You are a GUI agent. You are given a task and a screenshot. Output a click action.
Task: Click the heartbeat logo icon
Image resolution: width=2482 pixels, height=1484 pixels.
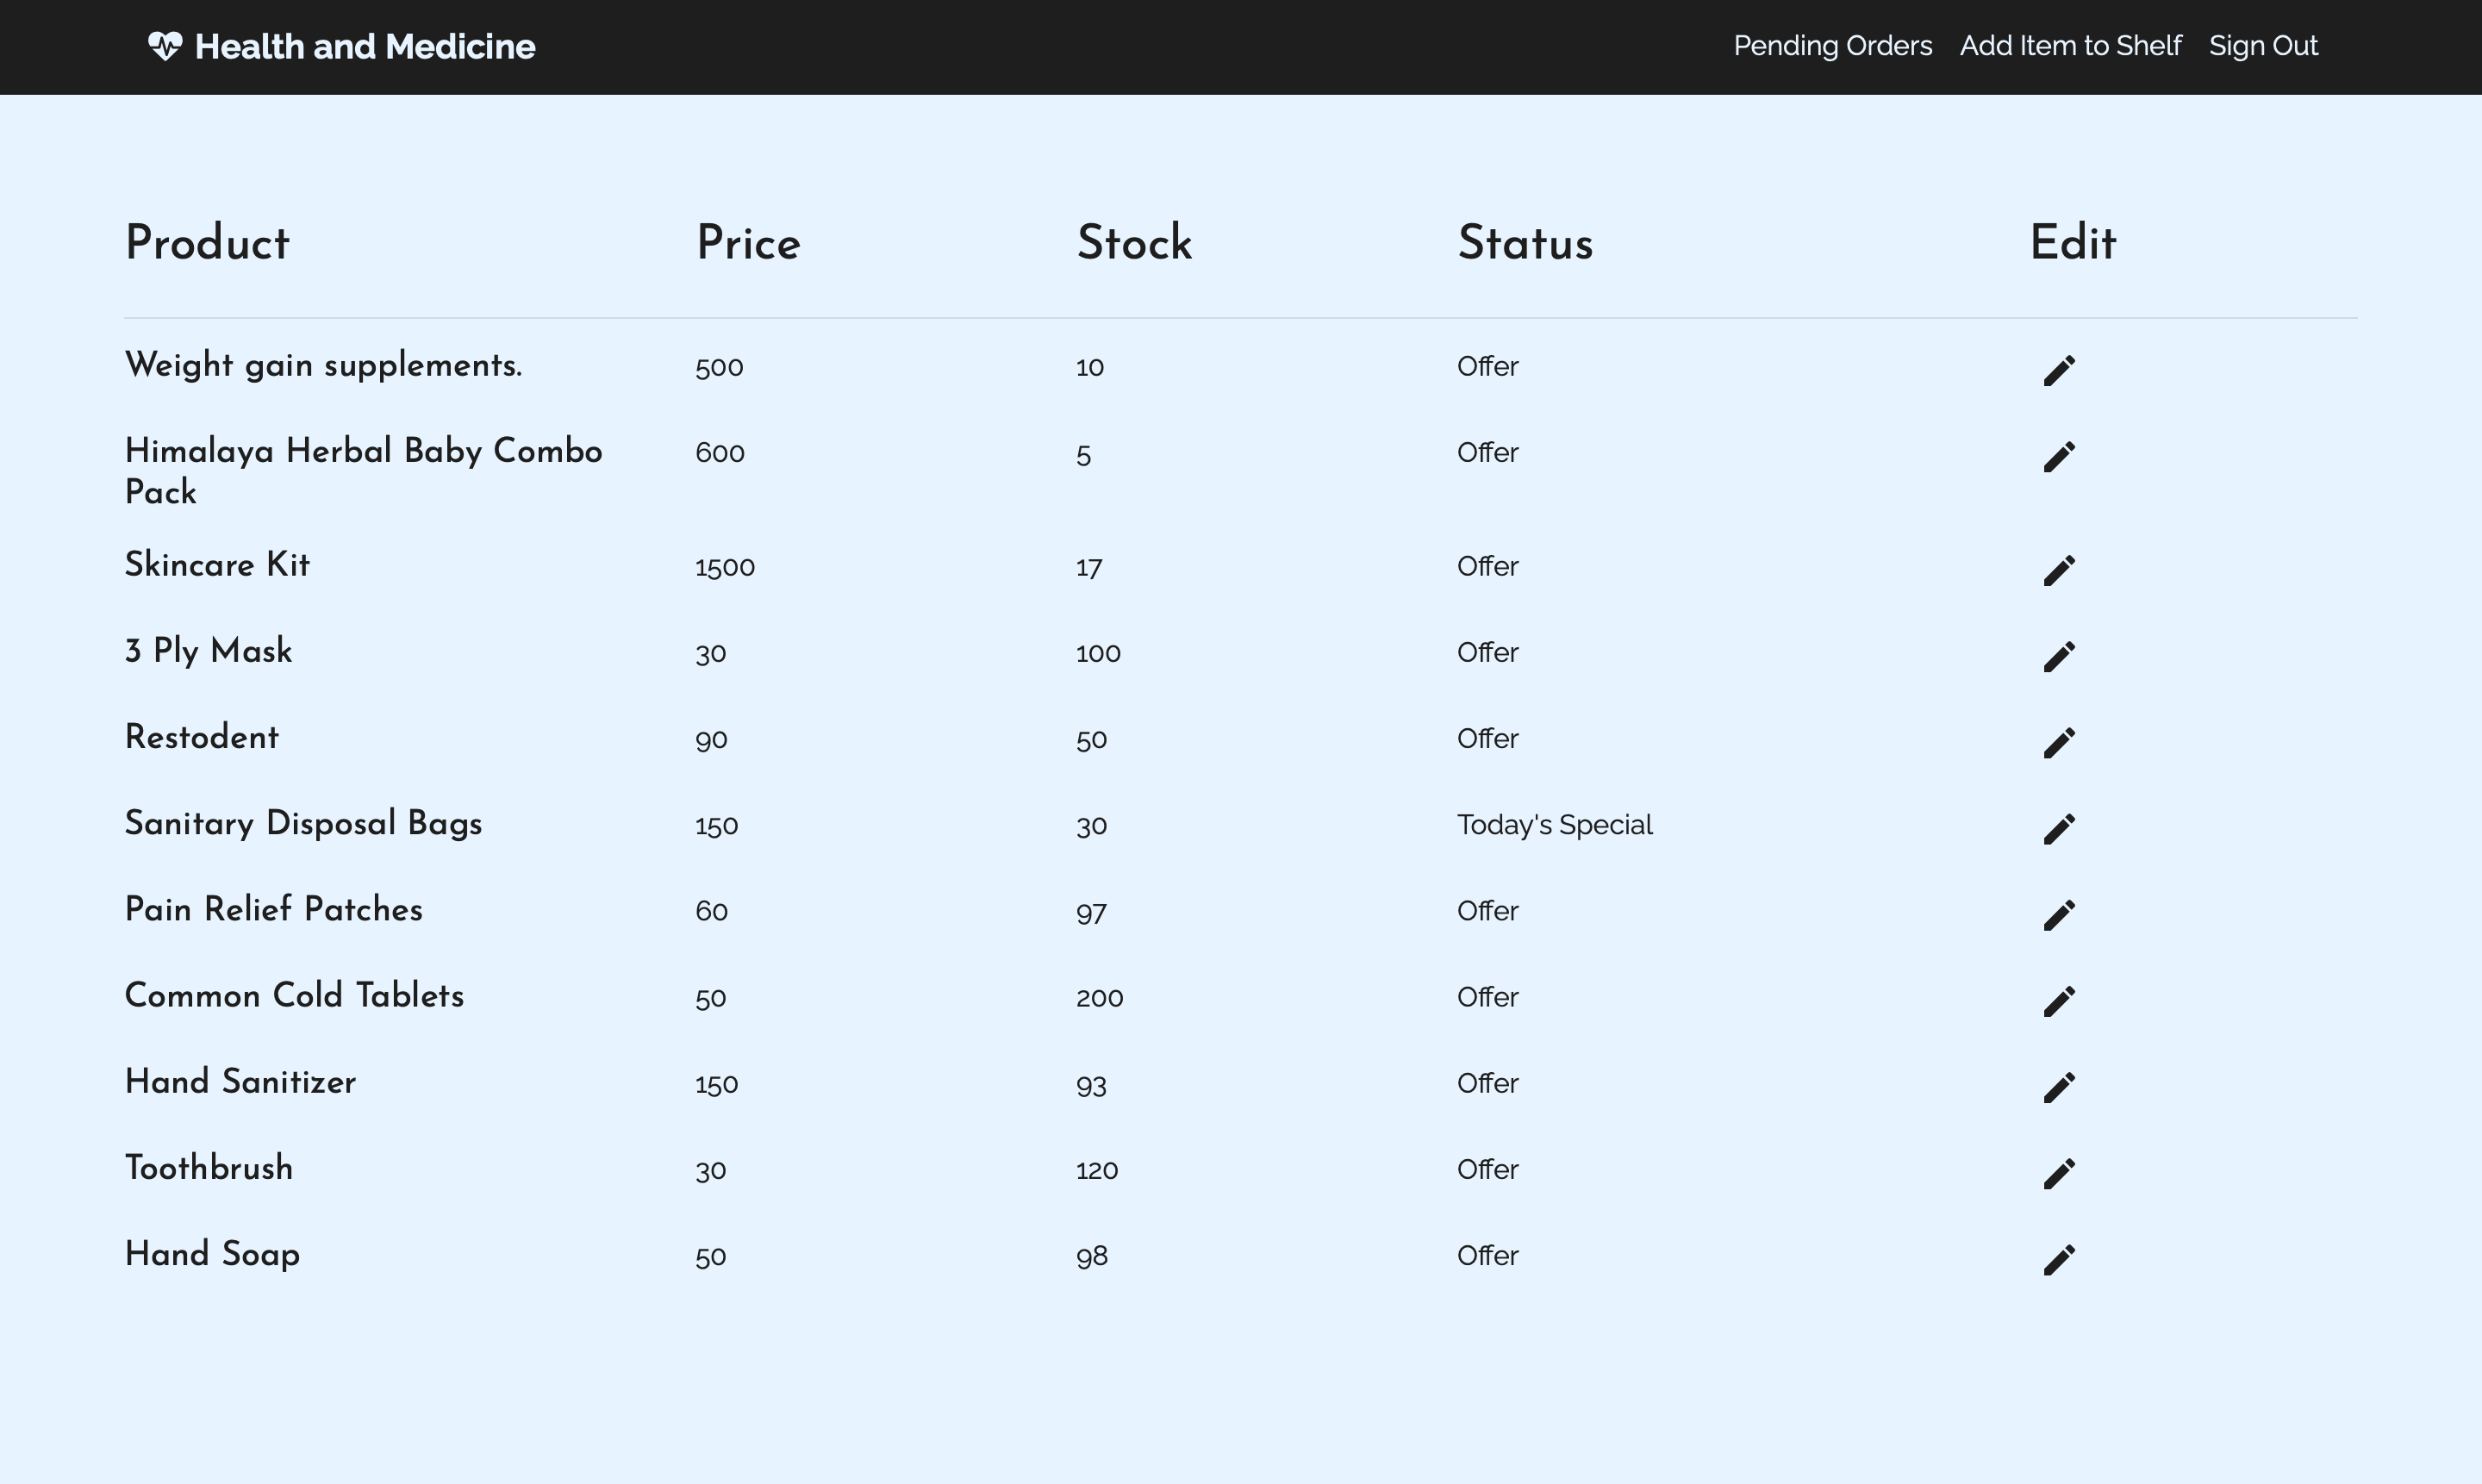[165, 46]
